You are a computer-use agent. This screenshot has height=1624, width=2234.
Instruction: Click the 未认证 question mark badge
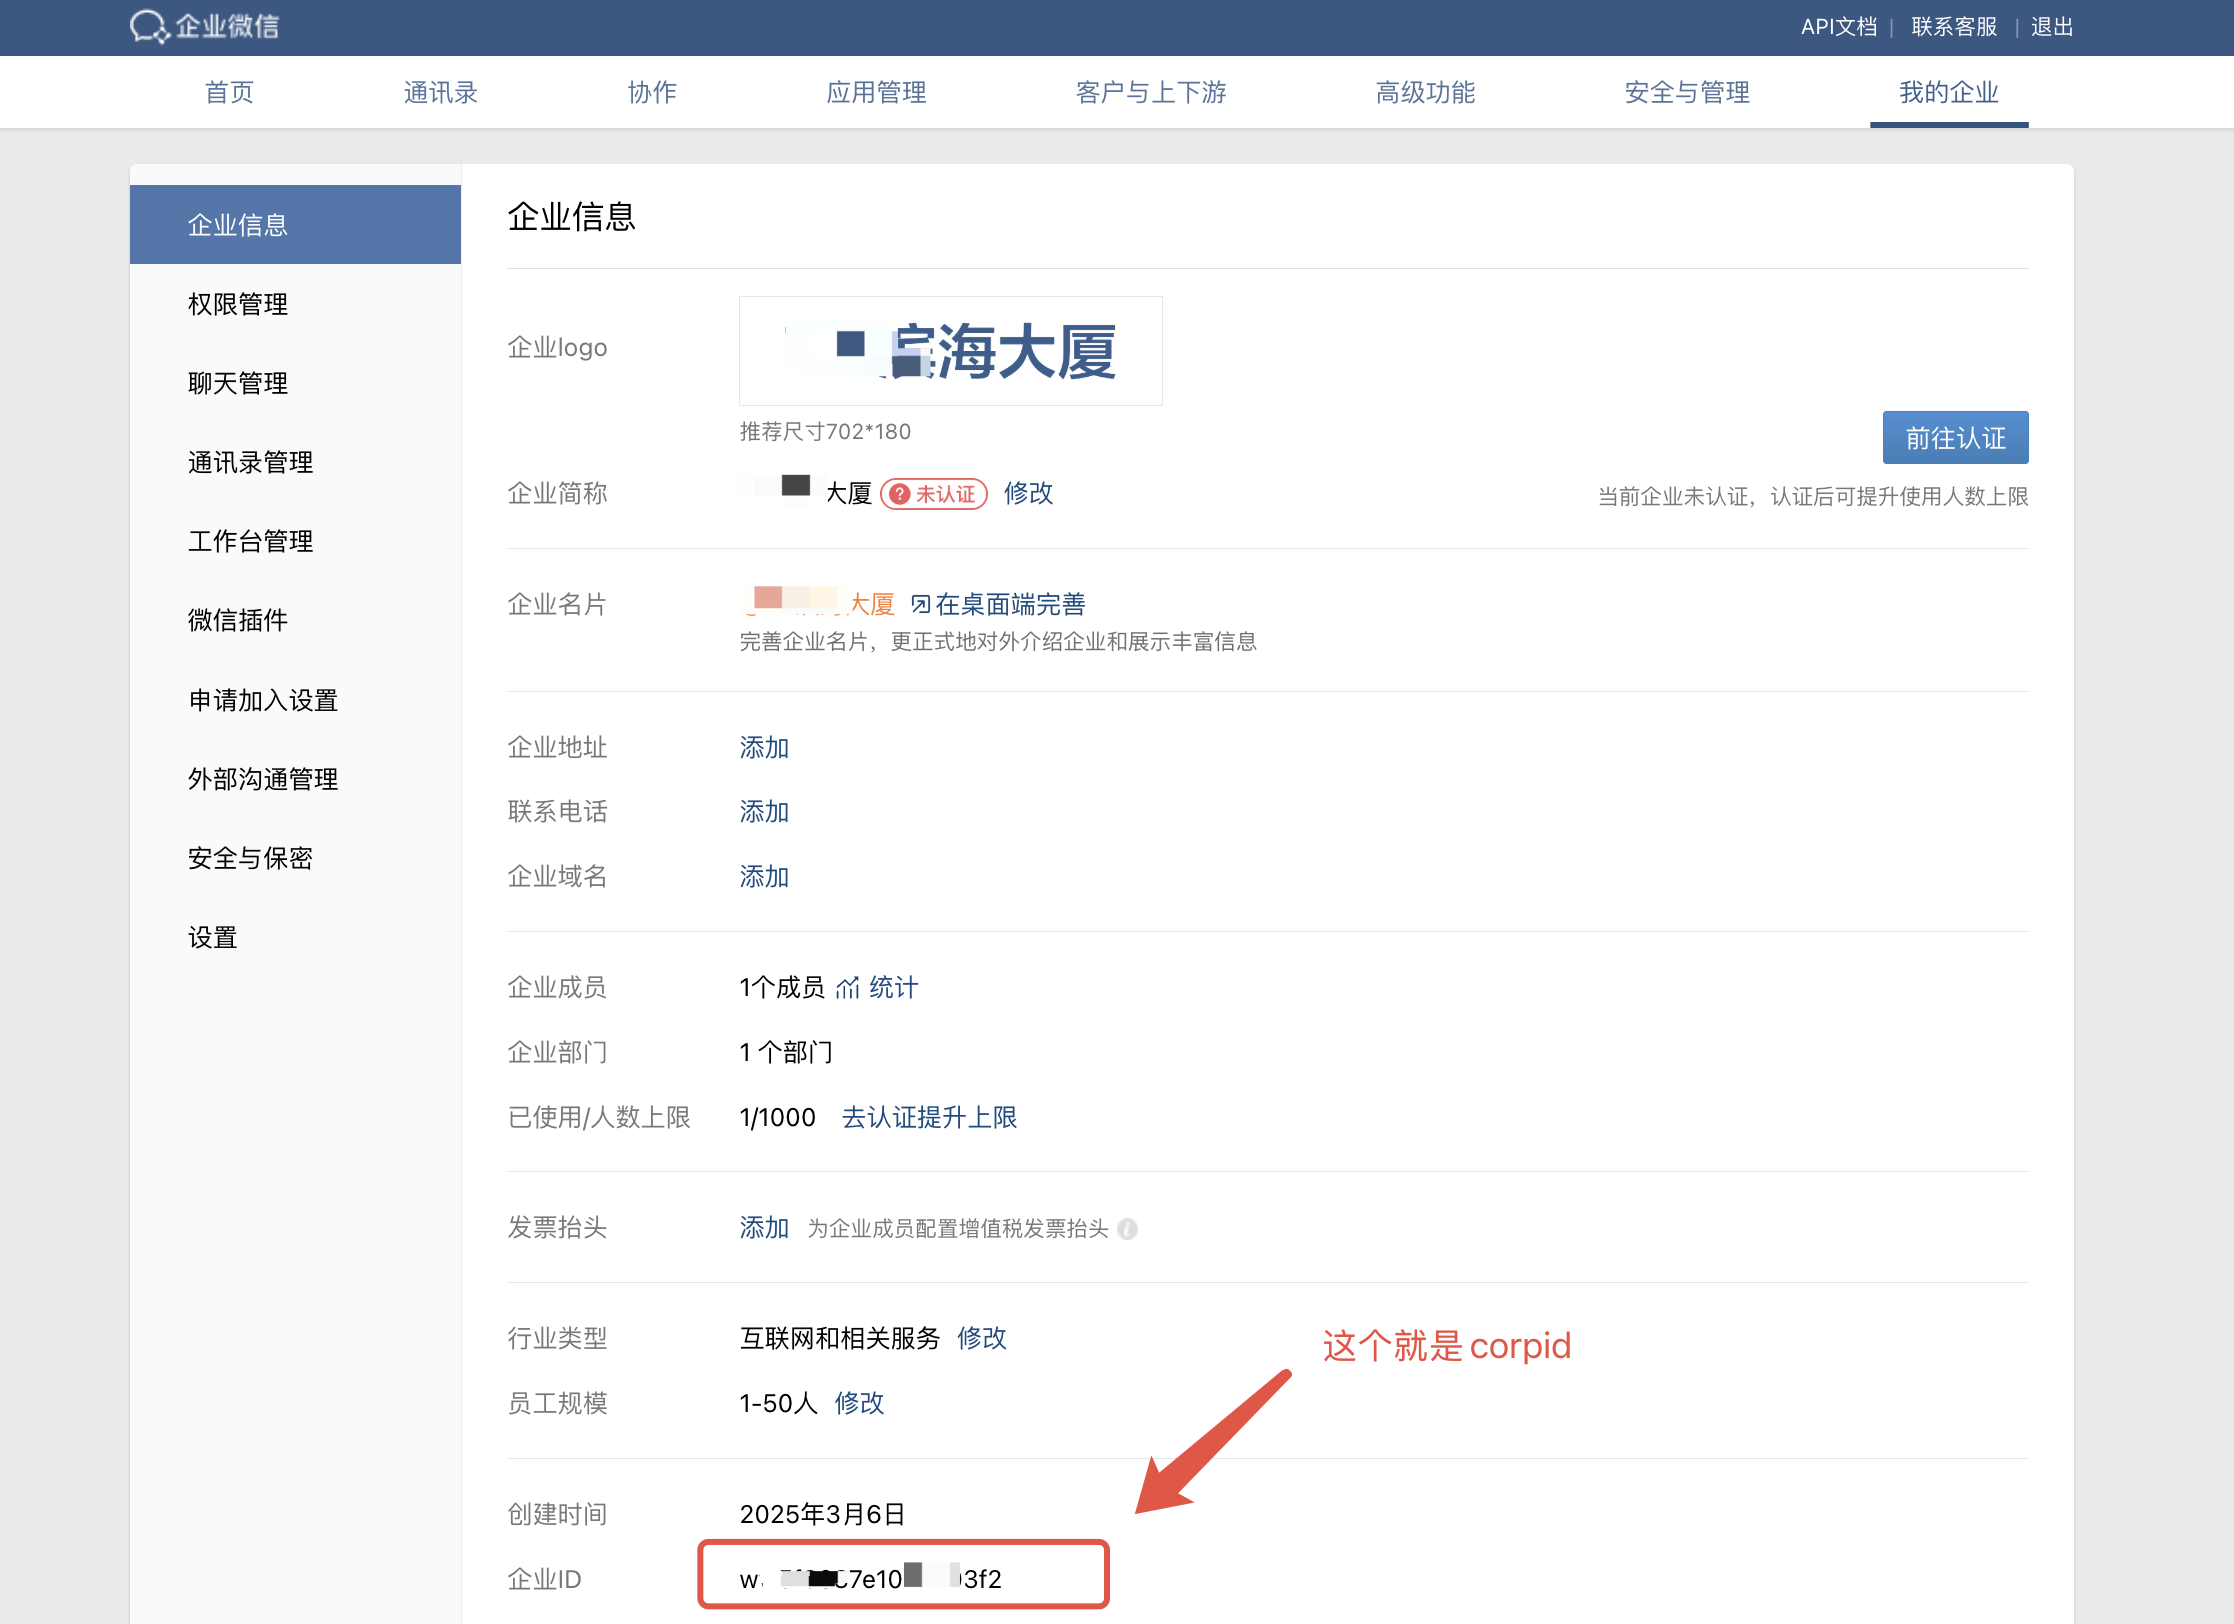900,494
